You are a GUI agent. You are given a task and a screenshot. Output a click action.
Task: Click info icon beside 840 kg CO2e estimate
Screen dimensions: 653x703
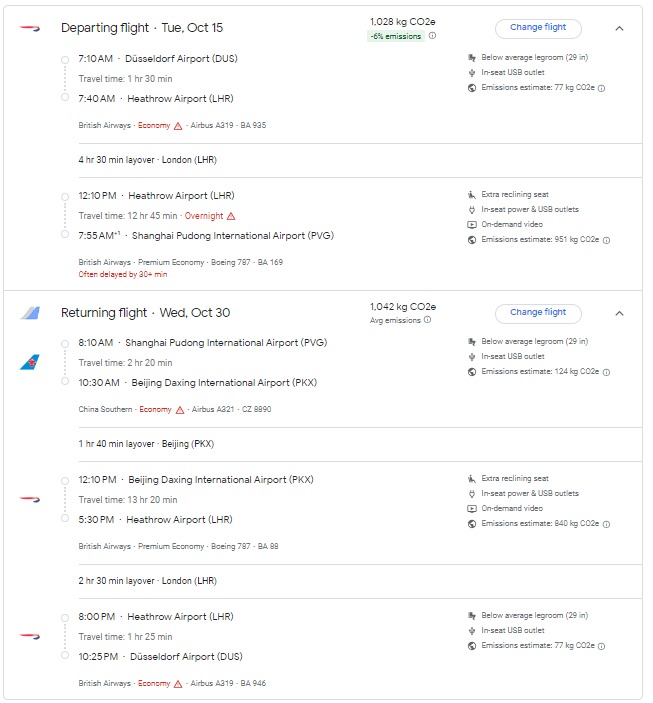click(606, 524)
